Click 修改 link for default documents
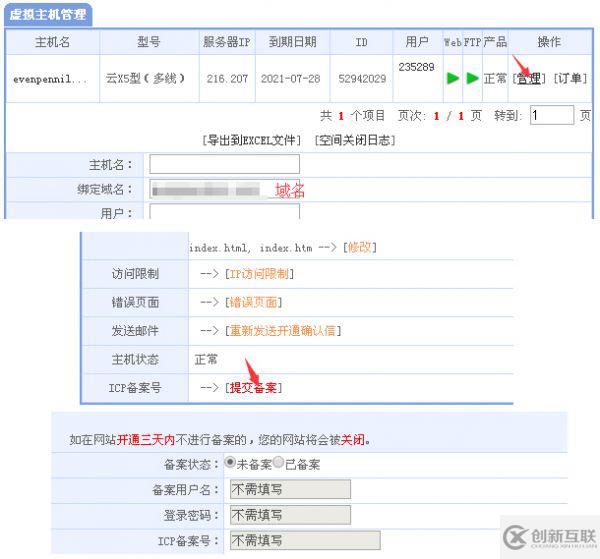The image size is (600, 559). [x=360, y=248]
